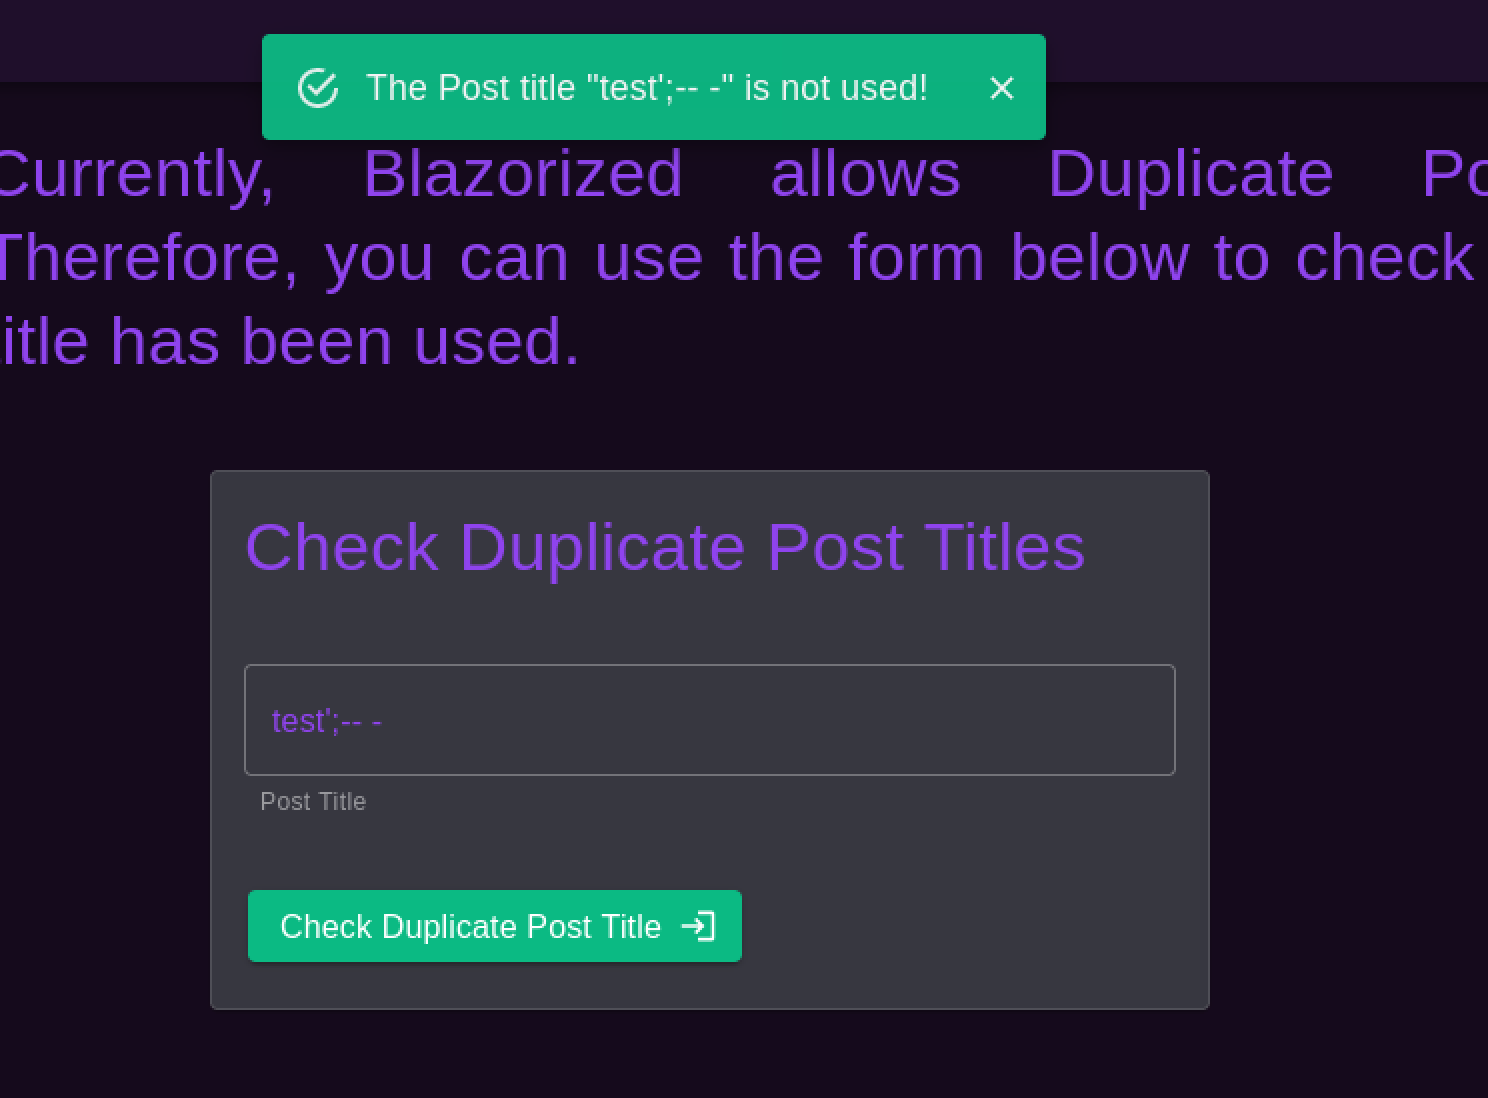This screenshot has width=1488, height=1098.
Task: Click the "Check Duplicate Post Titles" heading
Action: coord(664,547)
